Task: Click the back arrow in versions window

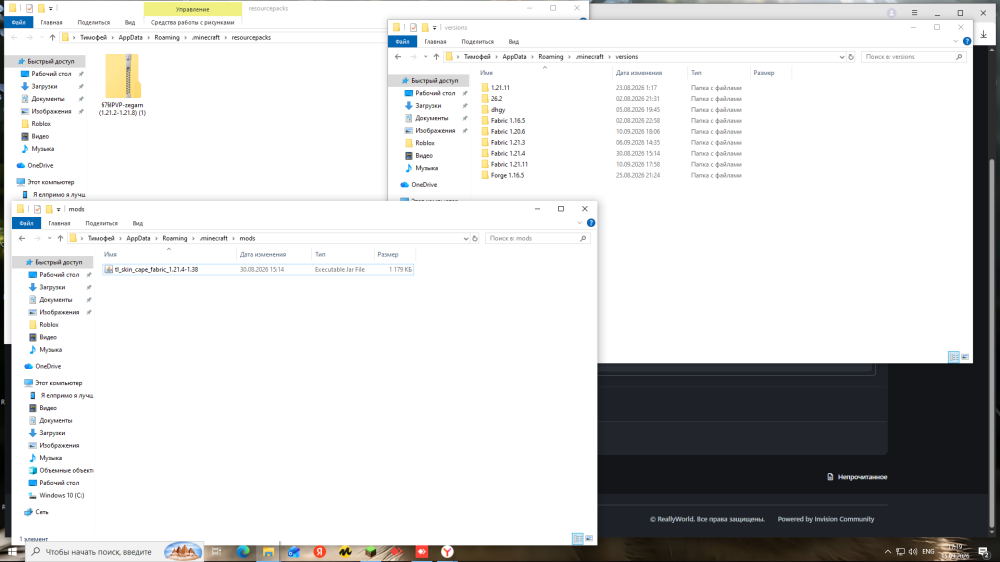Action: [398, 57]
